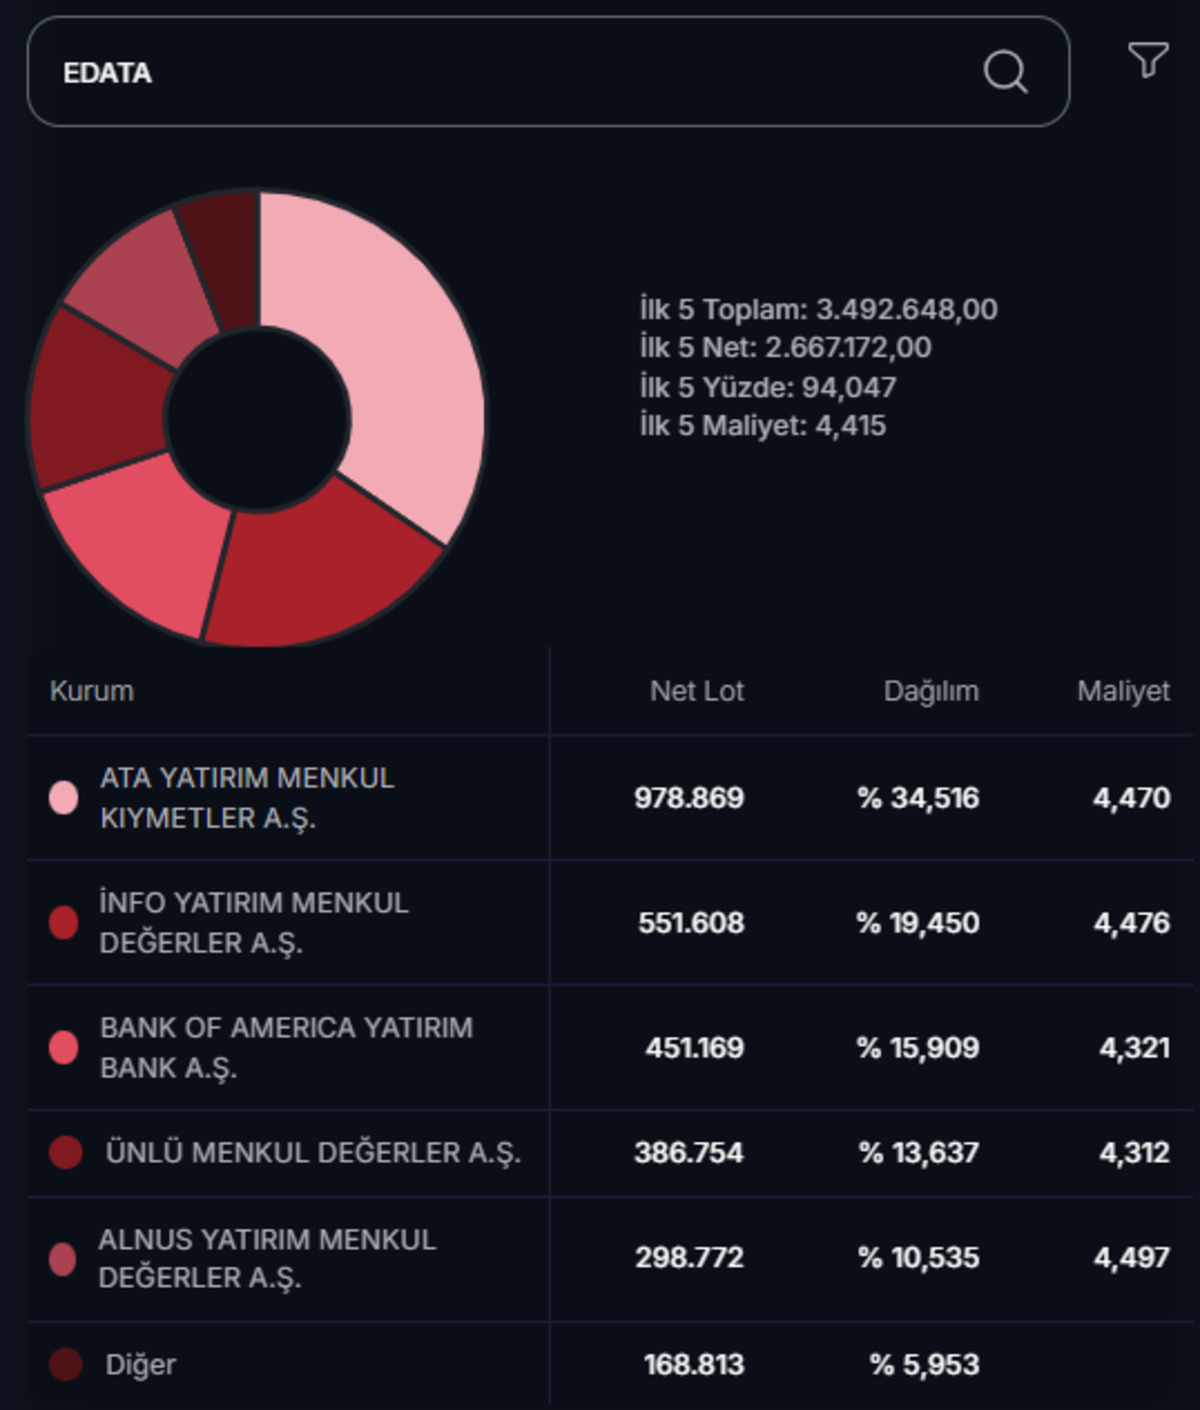The width and height of the screenshot is (1200, 1410).
Task: Click cost value 4,476
Action: [1132, 923]
